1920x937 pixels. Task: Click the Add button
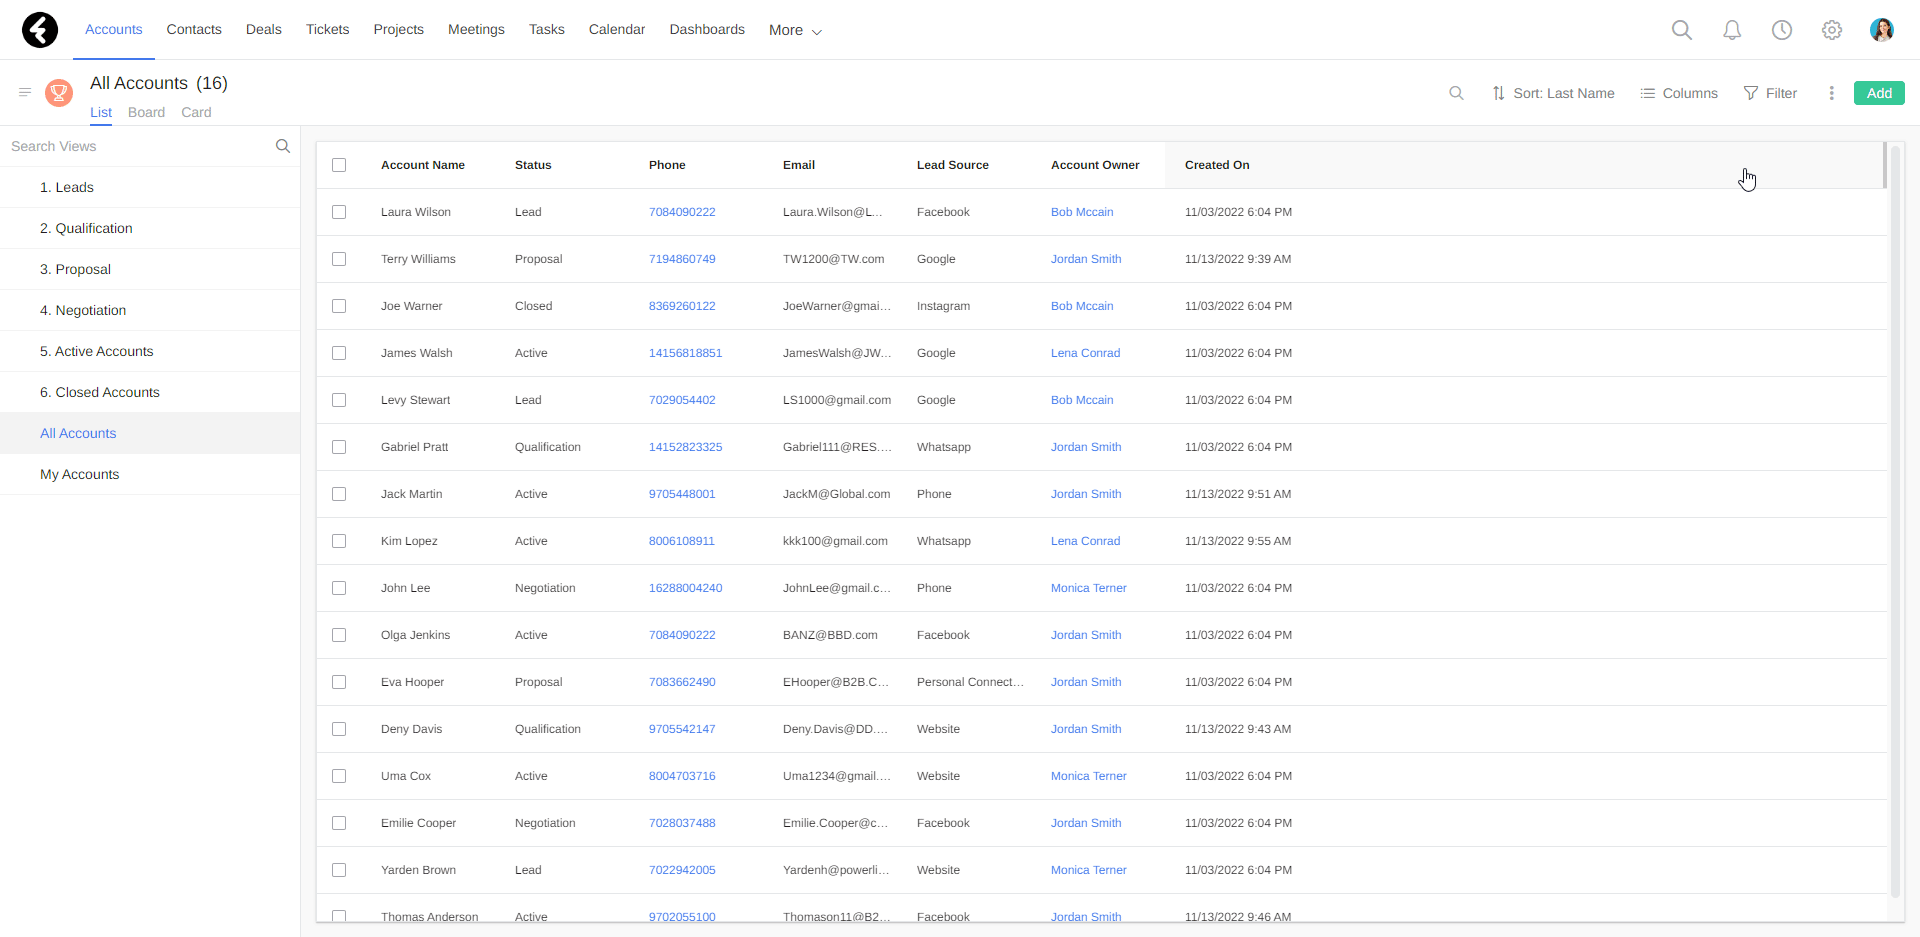pos(1879,93)
